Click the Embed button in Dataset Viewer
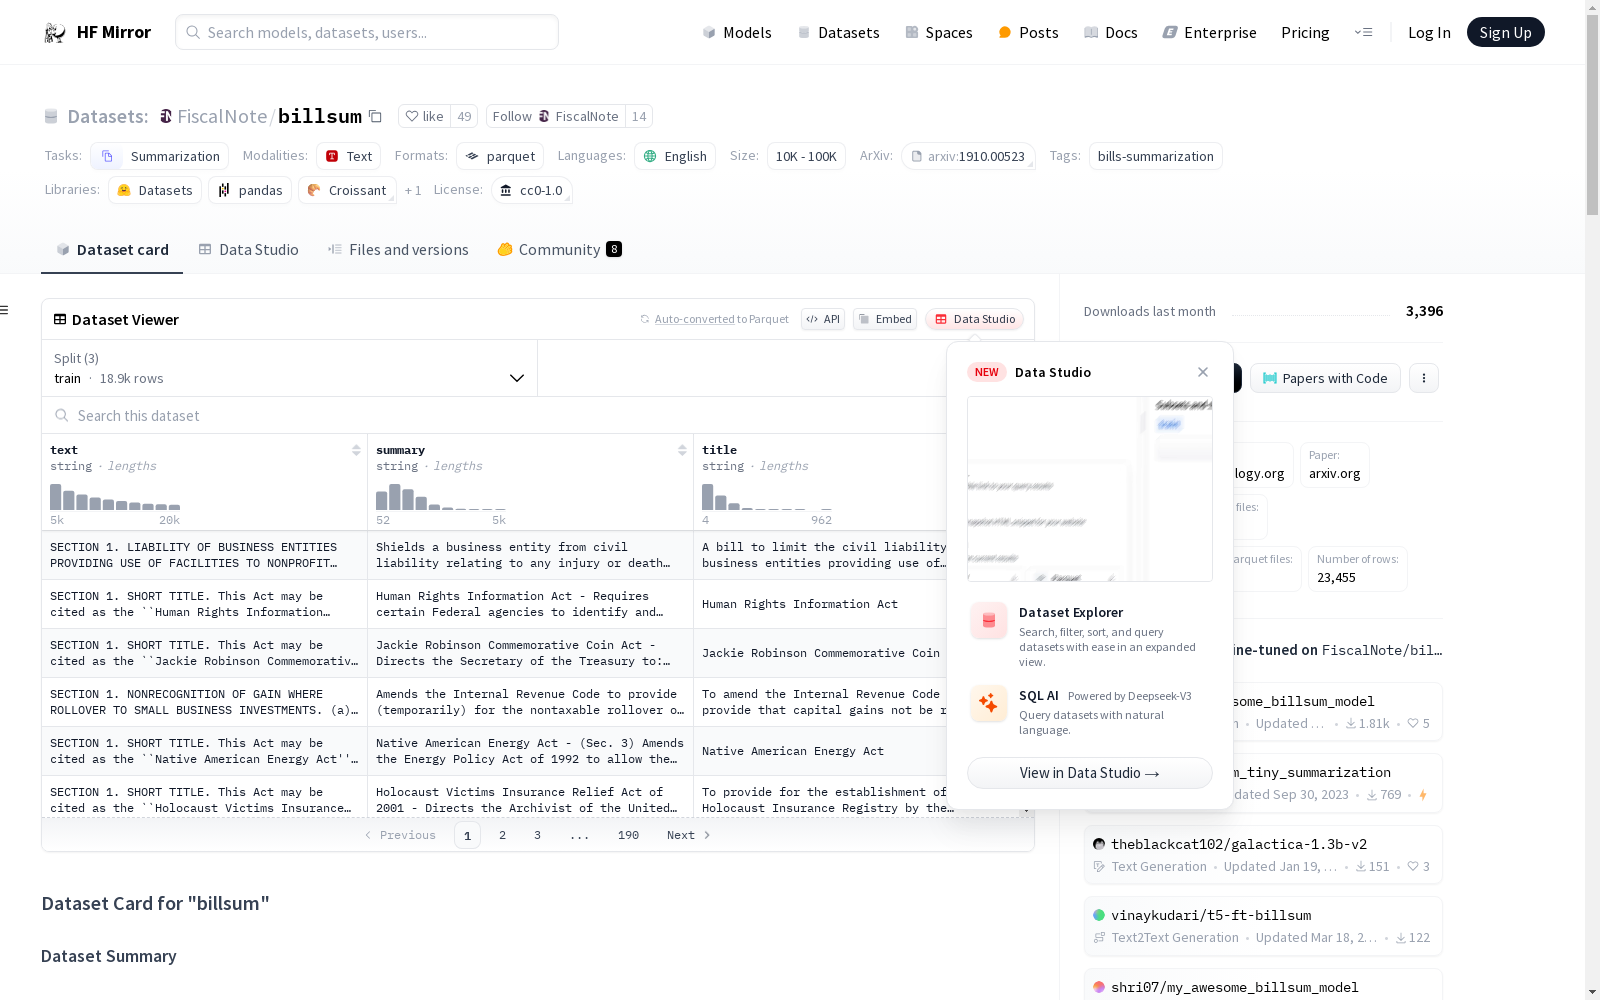 (885, 319)
